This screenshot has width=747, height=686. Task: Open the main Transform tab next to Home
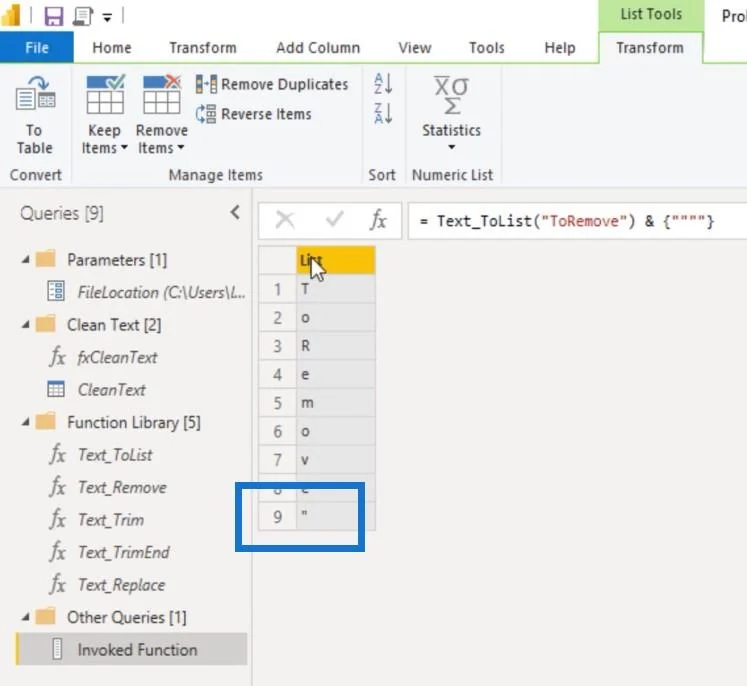point(203,48)
